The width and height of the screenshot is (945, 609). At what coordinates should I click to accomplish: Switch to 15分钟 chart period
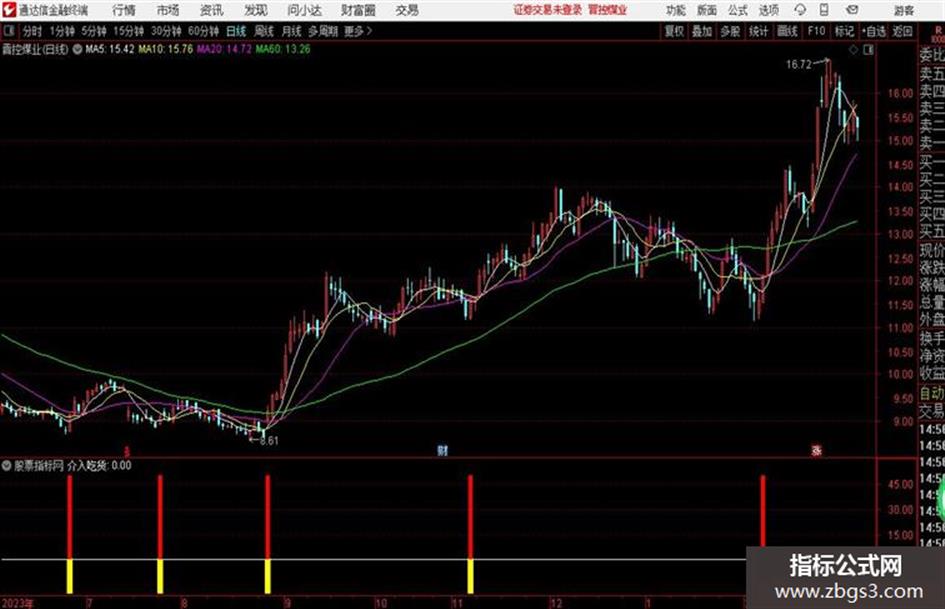coord(128,31)
